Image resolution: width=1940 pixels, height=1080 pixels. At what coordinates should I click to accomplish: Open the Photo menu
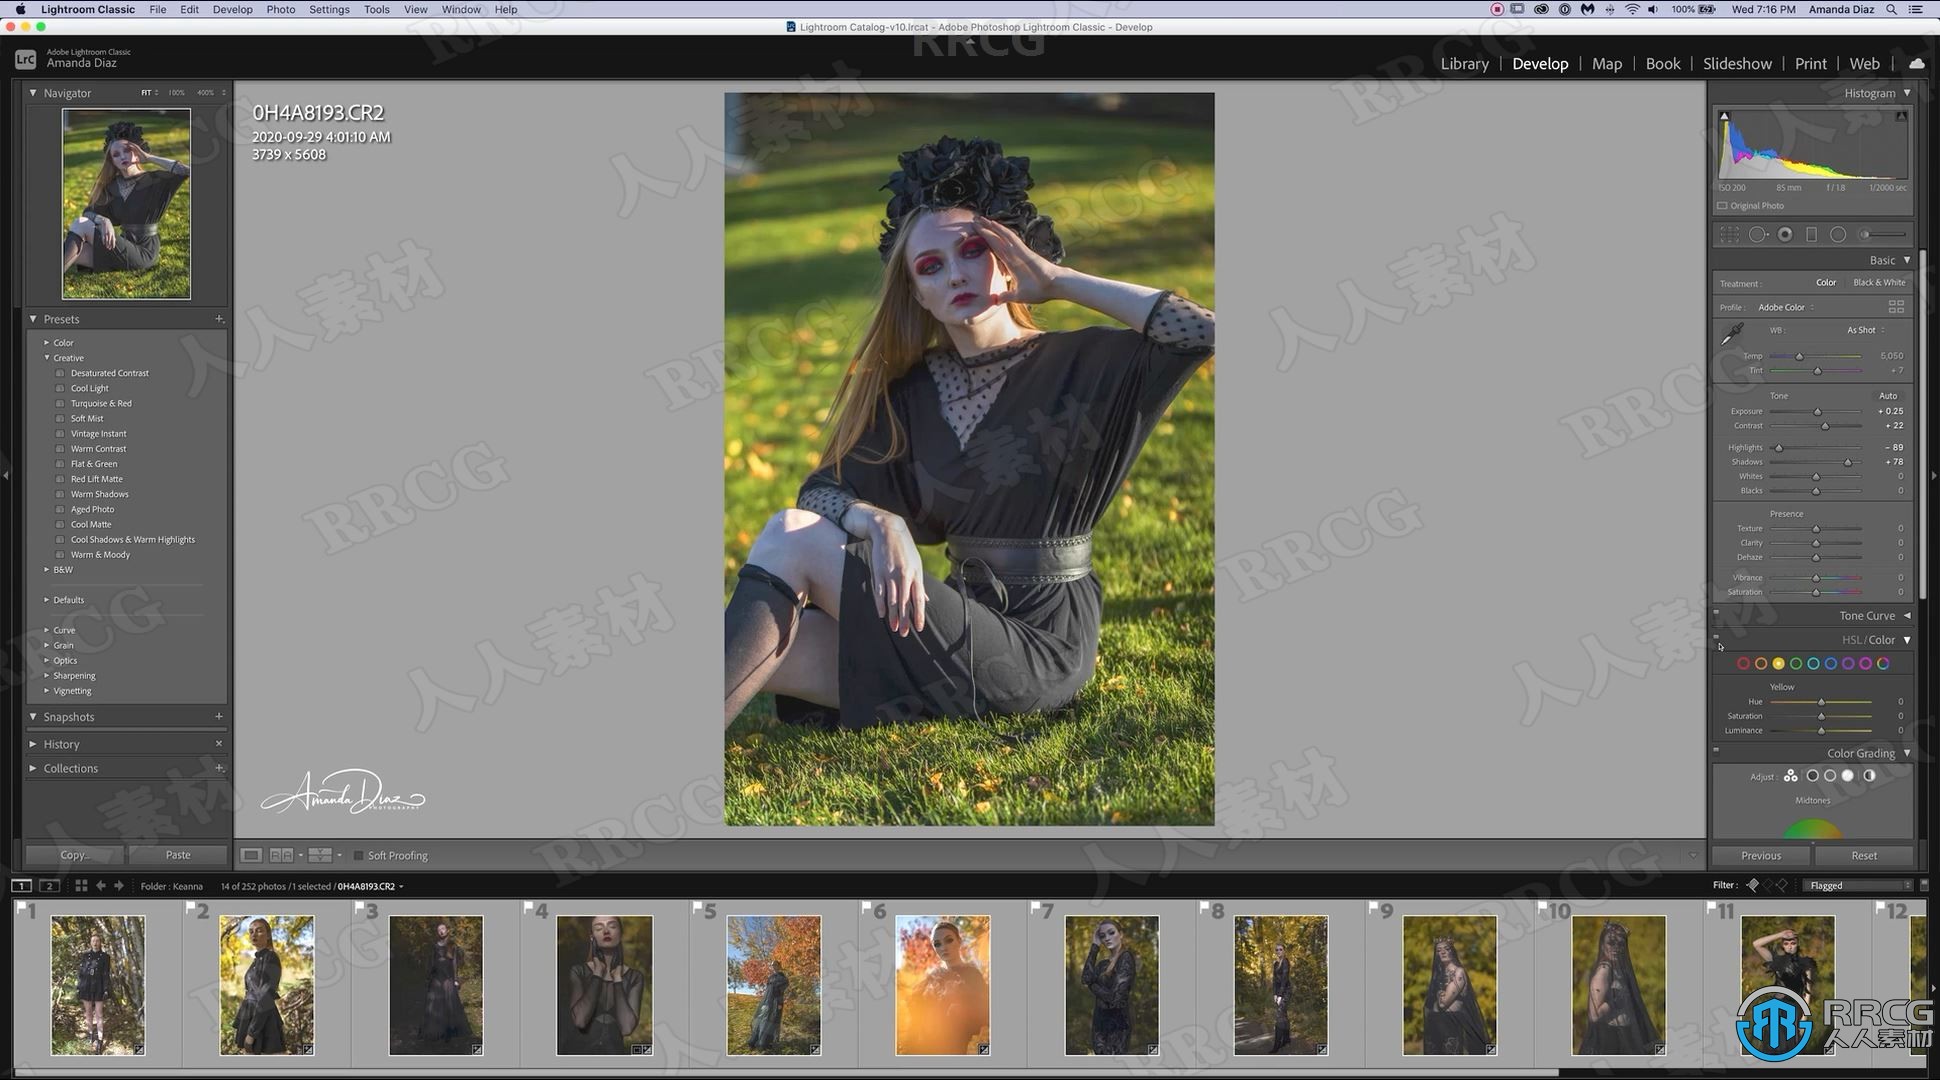pos(280,9)
